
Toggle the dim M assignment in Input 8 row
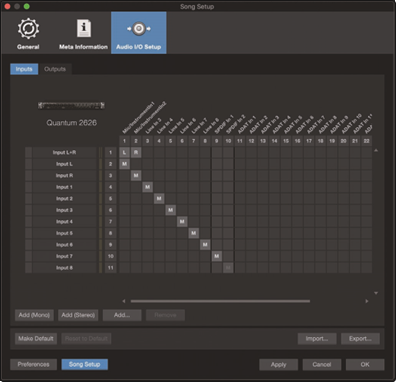(x=228, y=268)
